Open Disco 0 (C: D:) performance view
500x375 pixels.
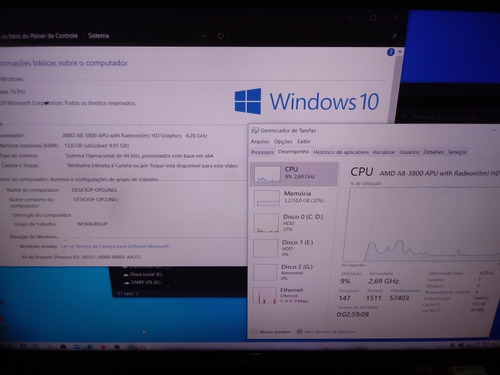[x=294, y=223]
